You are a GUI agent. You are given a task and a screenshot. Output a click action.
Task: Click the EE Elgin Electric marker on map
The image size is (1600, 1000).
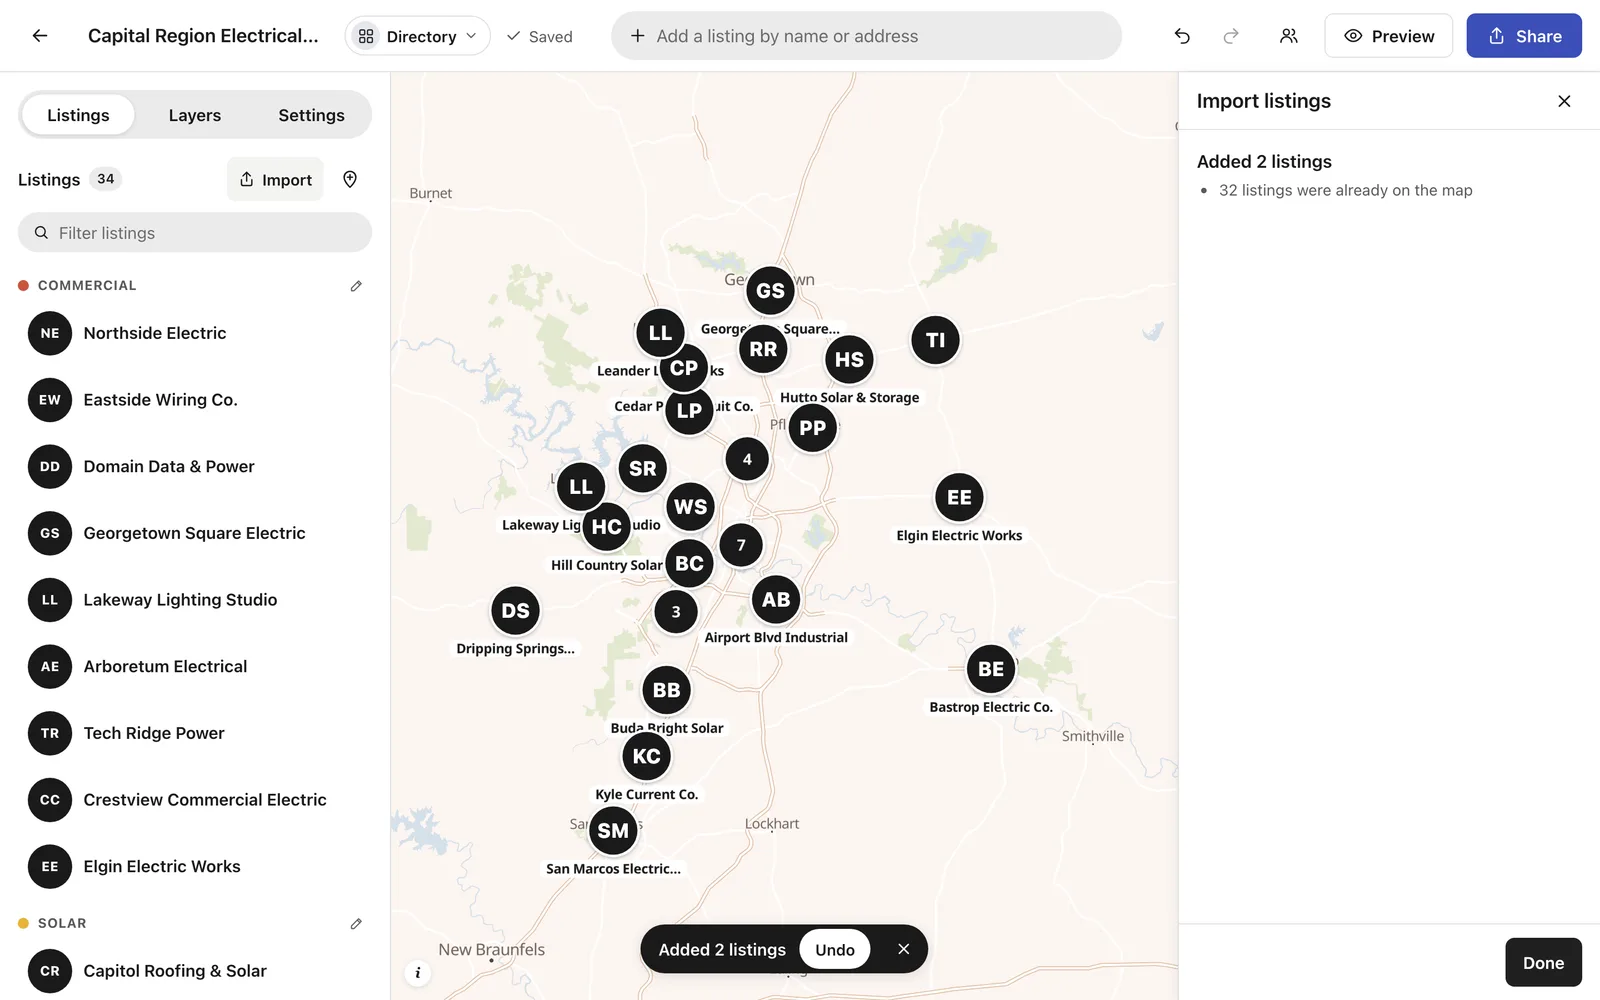[x=959, y=497]
